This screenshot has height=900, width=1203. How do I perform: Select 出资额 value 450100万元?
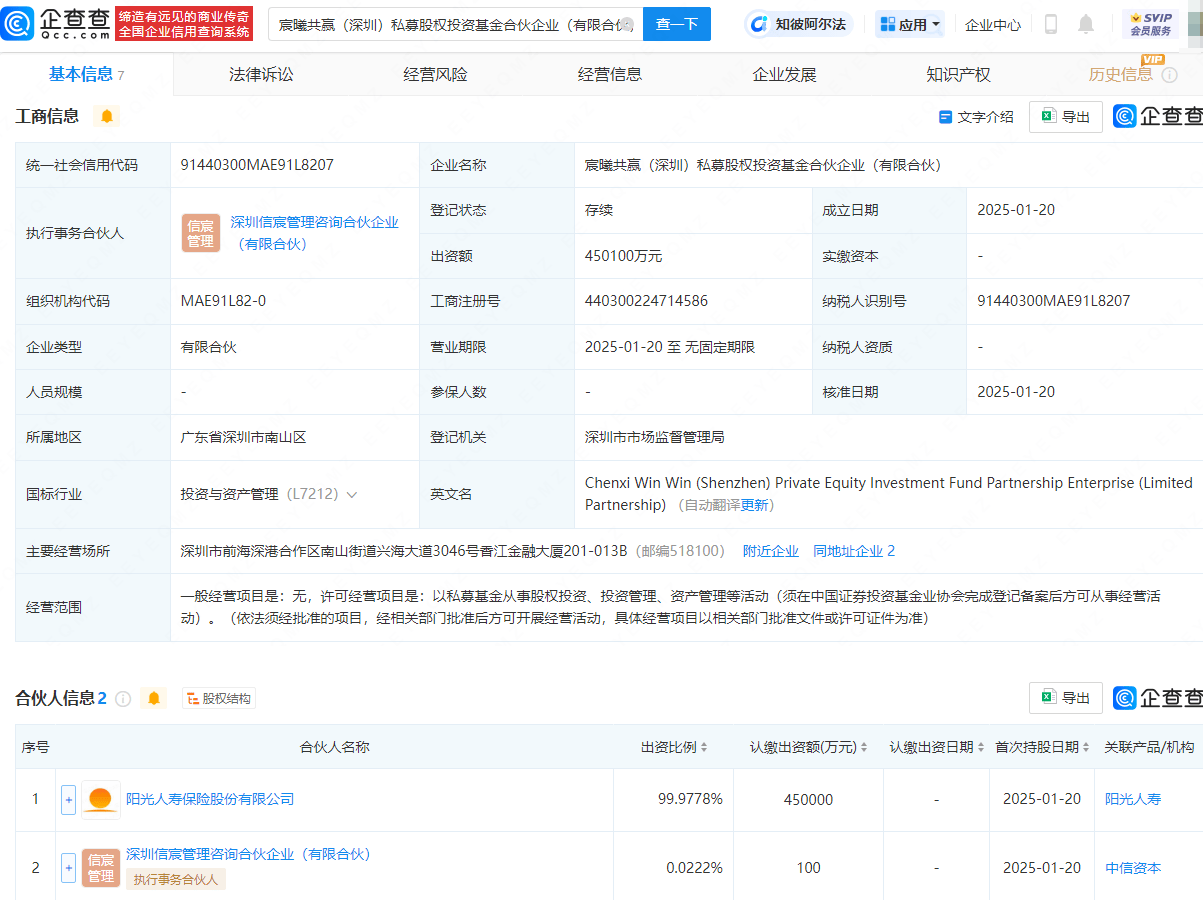pyautogui.click(x=623, y=256)
